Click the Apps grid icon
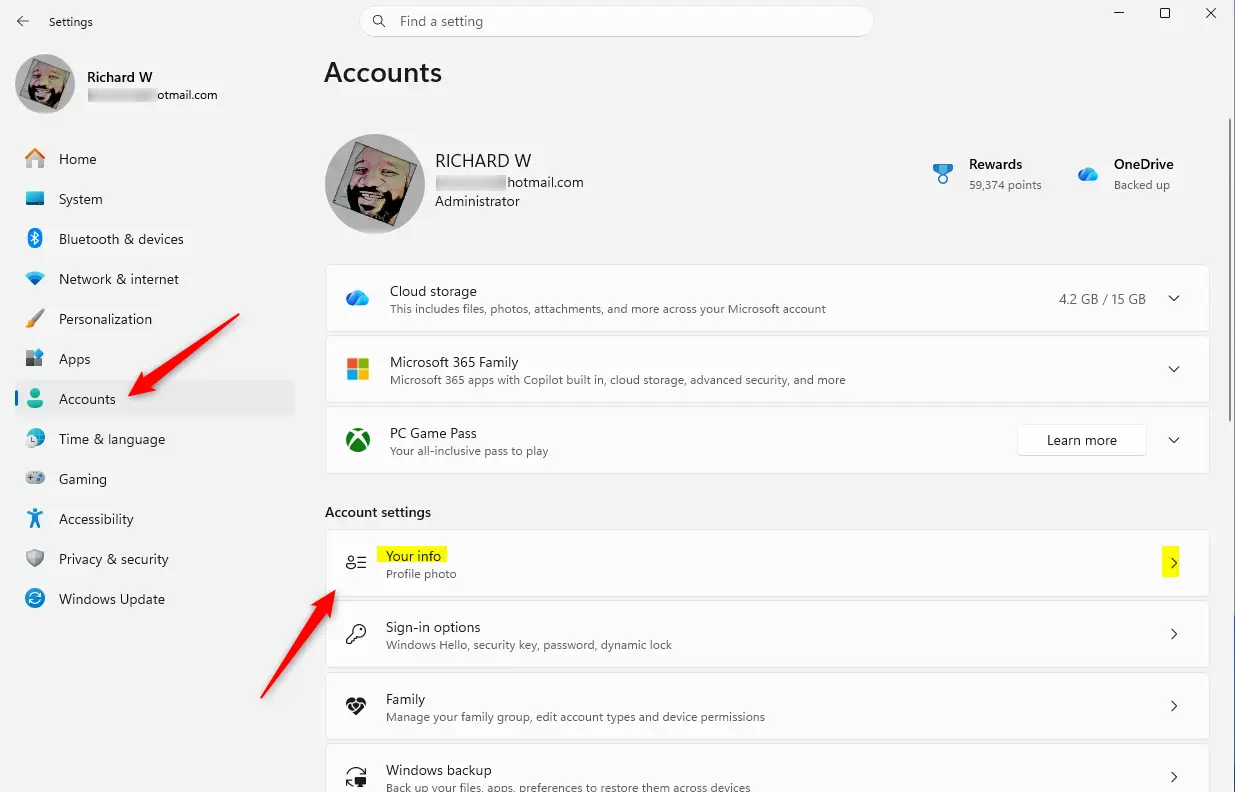 click(x=35, y=359)
